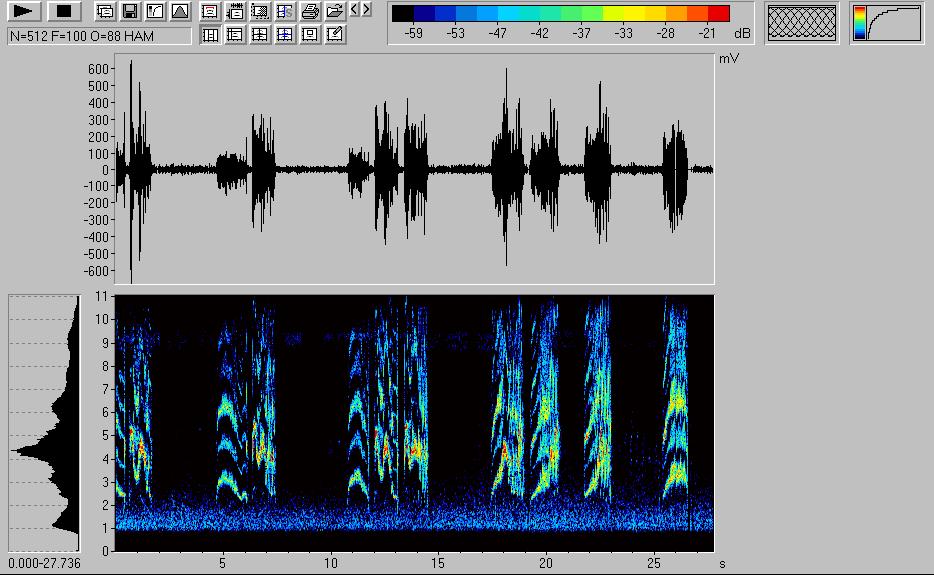The height and width of the screenshot is (575, 934).
Task: Click the N=512 F=100 O=88 HAM parameters field
Action: click(x=98, y=36)
